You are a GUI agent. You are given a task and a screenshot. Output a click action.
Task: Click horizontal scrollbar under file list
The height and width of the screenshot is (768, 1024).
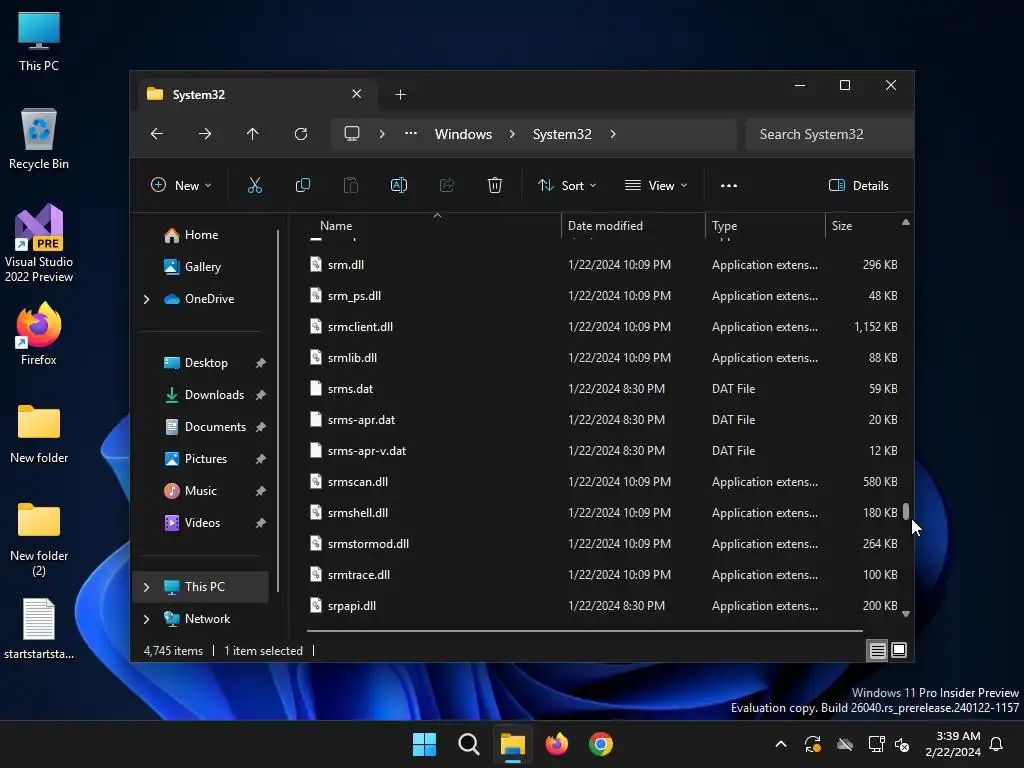pyautogui.click(x=584, y=631)
